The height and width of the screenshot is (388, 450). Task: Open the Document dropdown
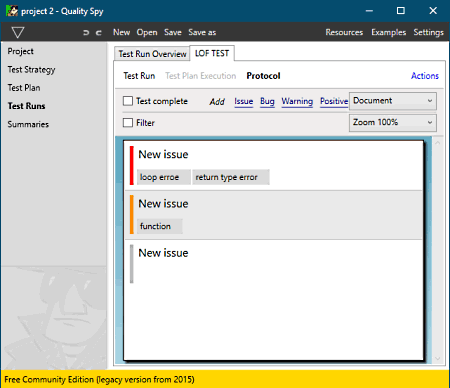tap(393, 101)
